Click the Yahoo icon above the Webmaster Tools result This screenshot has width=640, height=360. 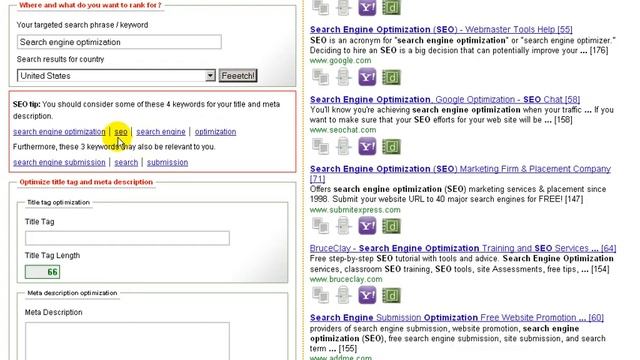367,8
